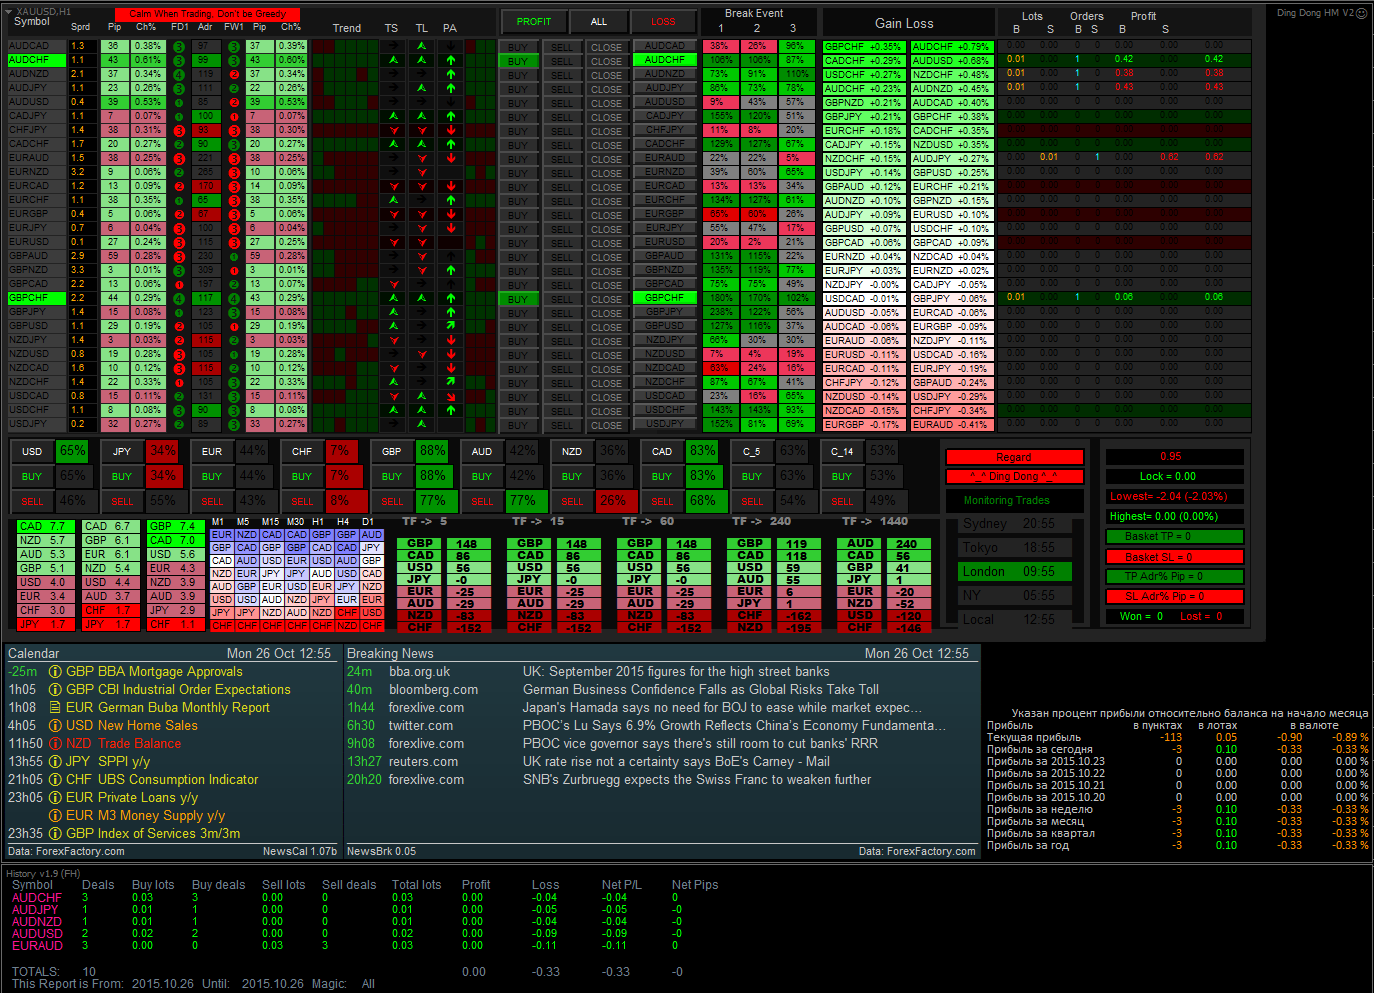Viewport: 1374px width, 993px height.
Task: Select the PROFIT filter tab
Action: click(534, 21)
